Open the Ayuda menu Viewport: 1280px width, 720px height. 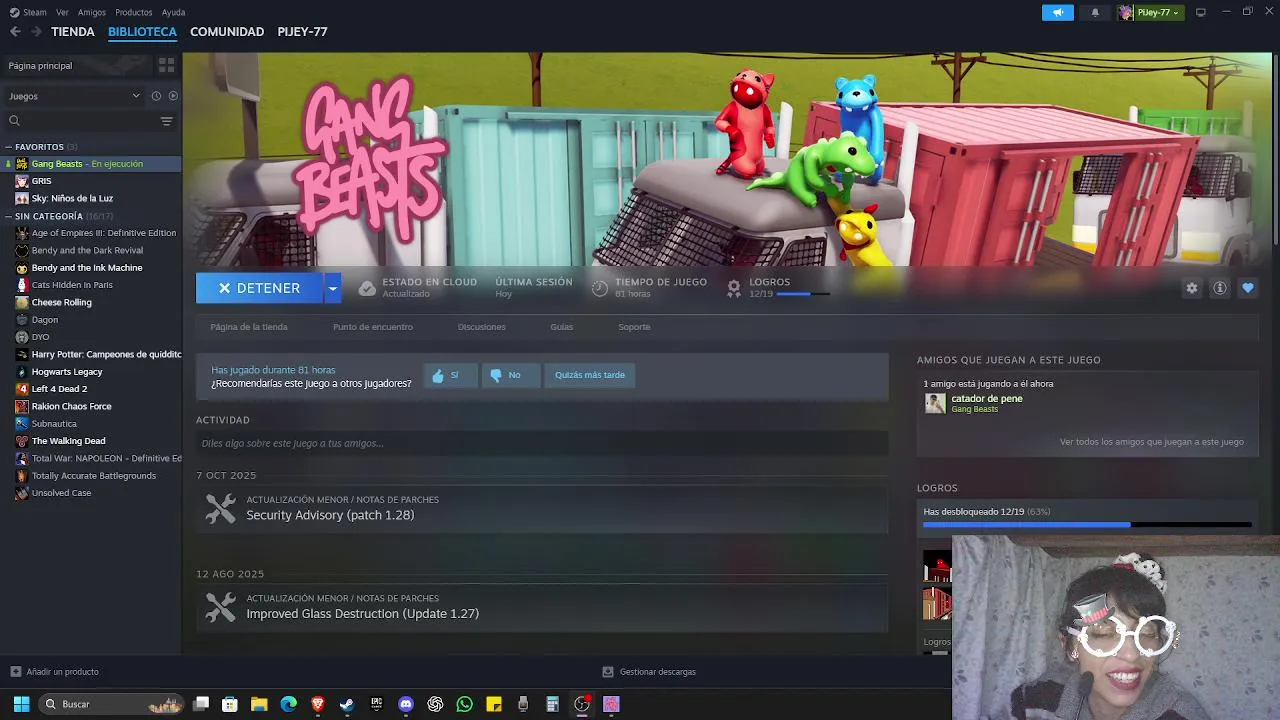tap(173, 12)
